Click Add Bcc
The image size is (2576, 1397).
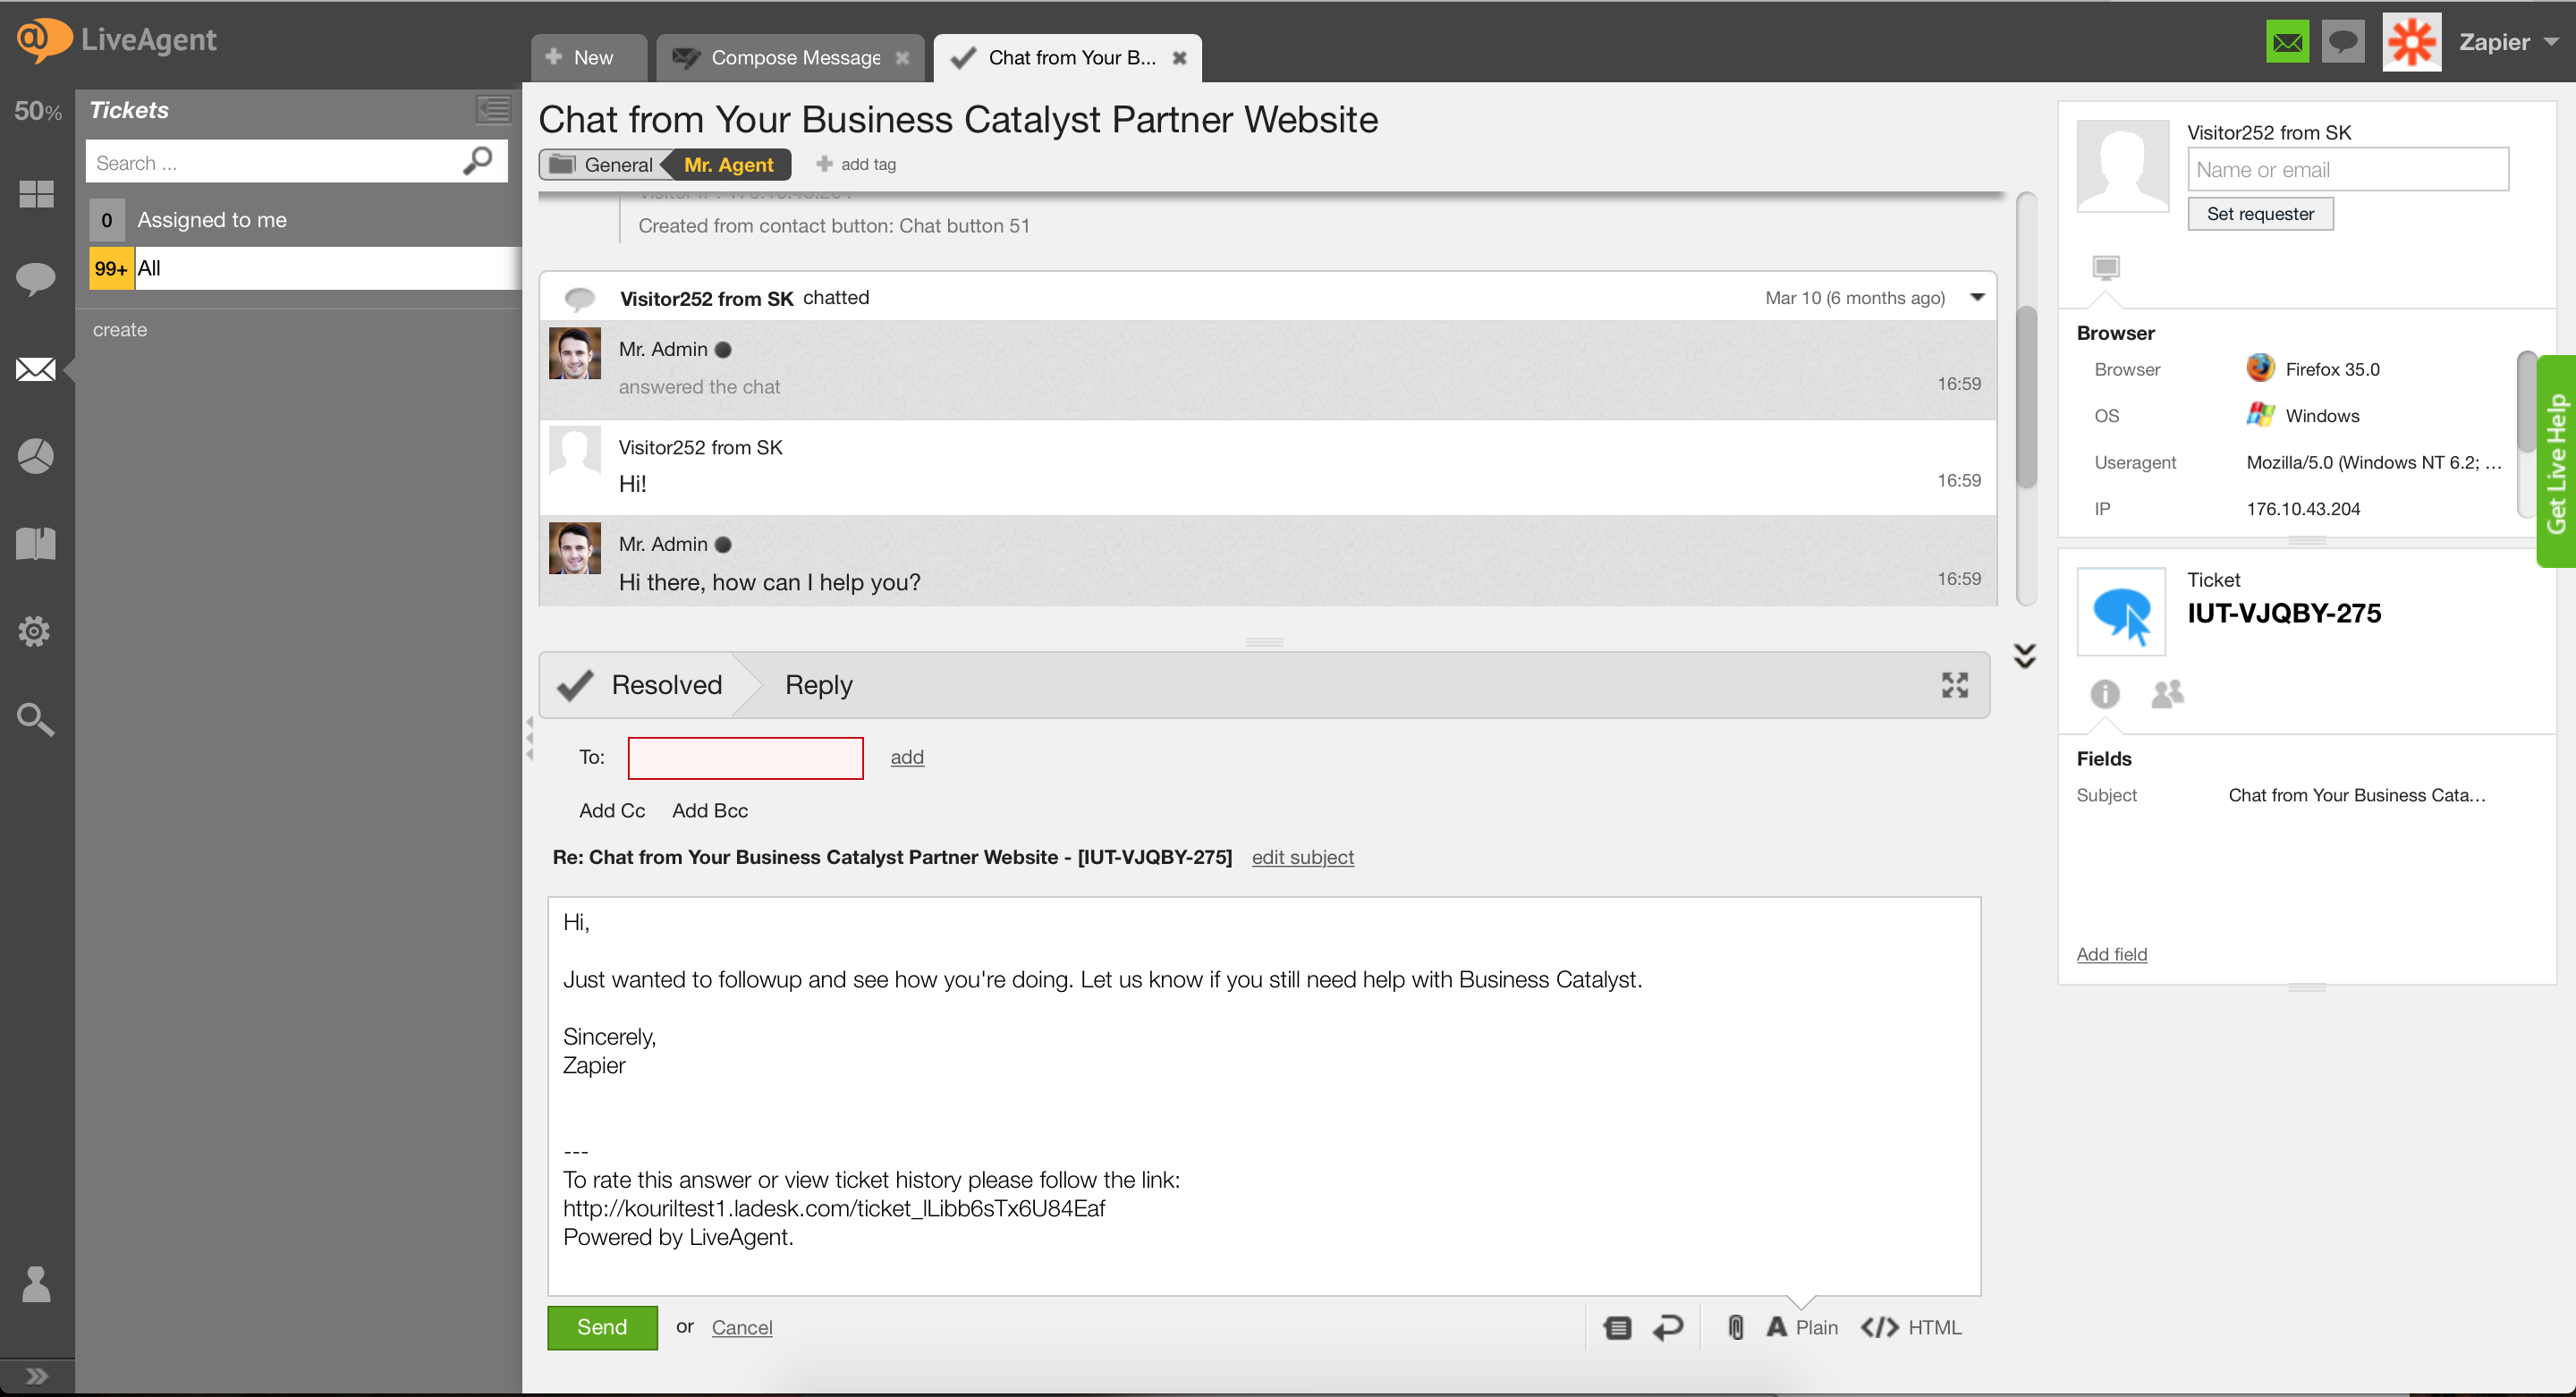click(x=710, y=811)
